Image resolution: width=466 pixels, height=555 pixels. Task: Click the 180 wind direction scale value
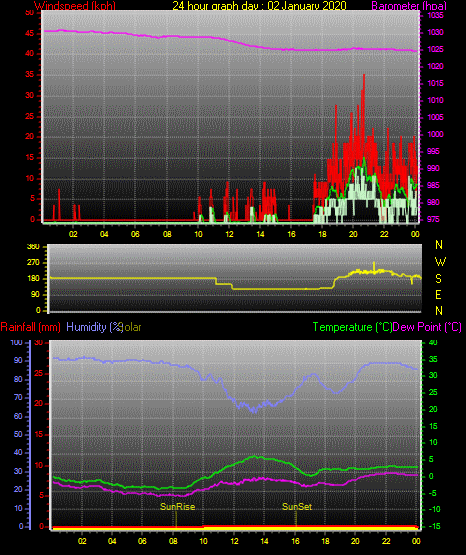coord(34,279)
